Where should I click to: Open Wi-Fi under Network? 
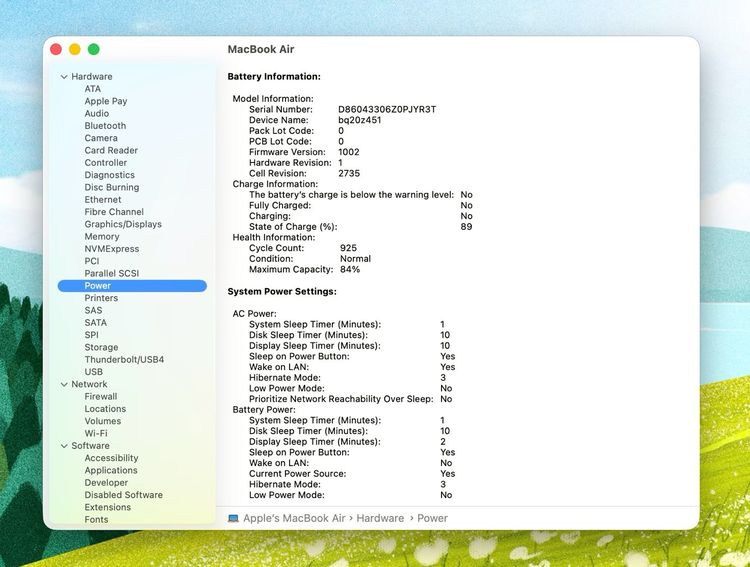96,434
